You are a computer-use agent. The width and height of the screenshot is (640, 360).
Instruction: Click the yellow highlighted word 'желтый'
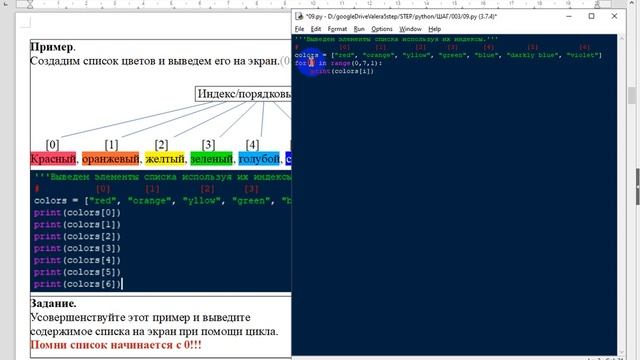pos(164,158)
